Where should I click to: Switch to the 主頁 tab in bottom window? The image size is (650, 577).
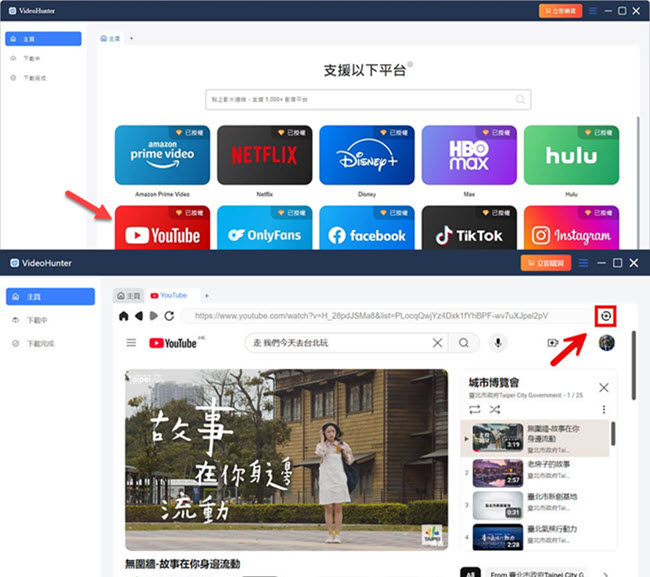[x=129, y=296]
